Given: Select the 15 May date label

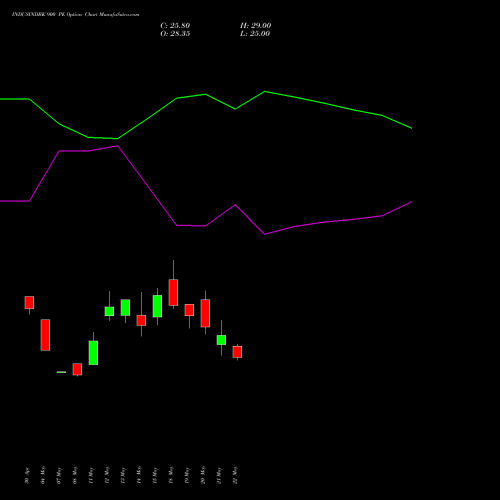Looking at the screenshot, I should coord(155,475).
